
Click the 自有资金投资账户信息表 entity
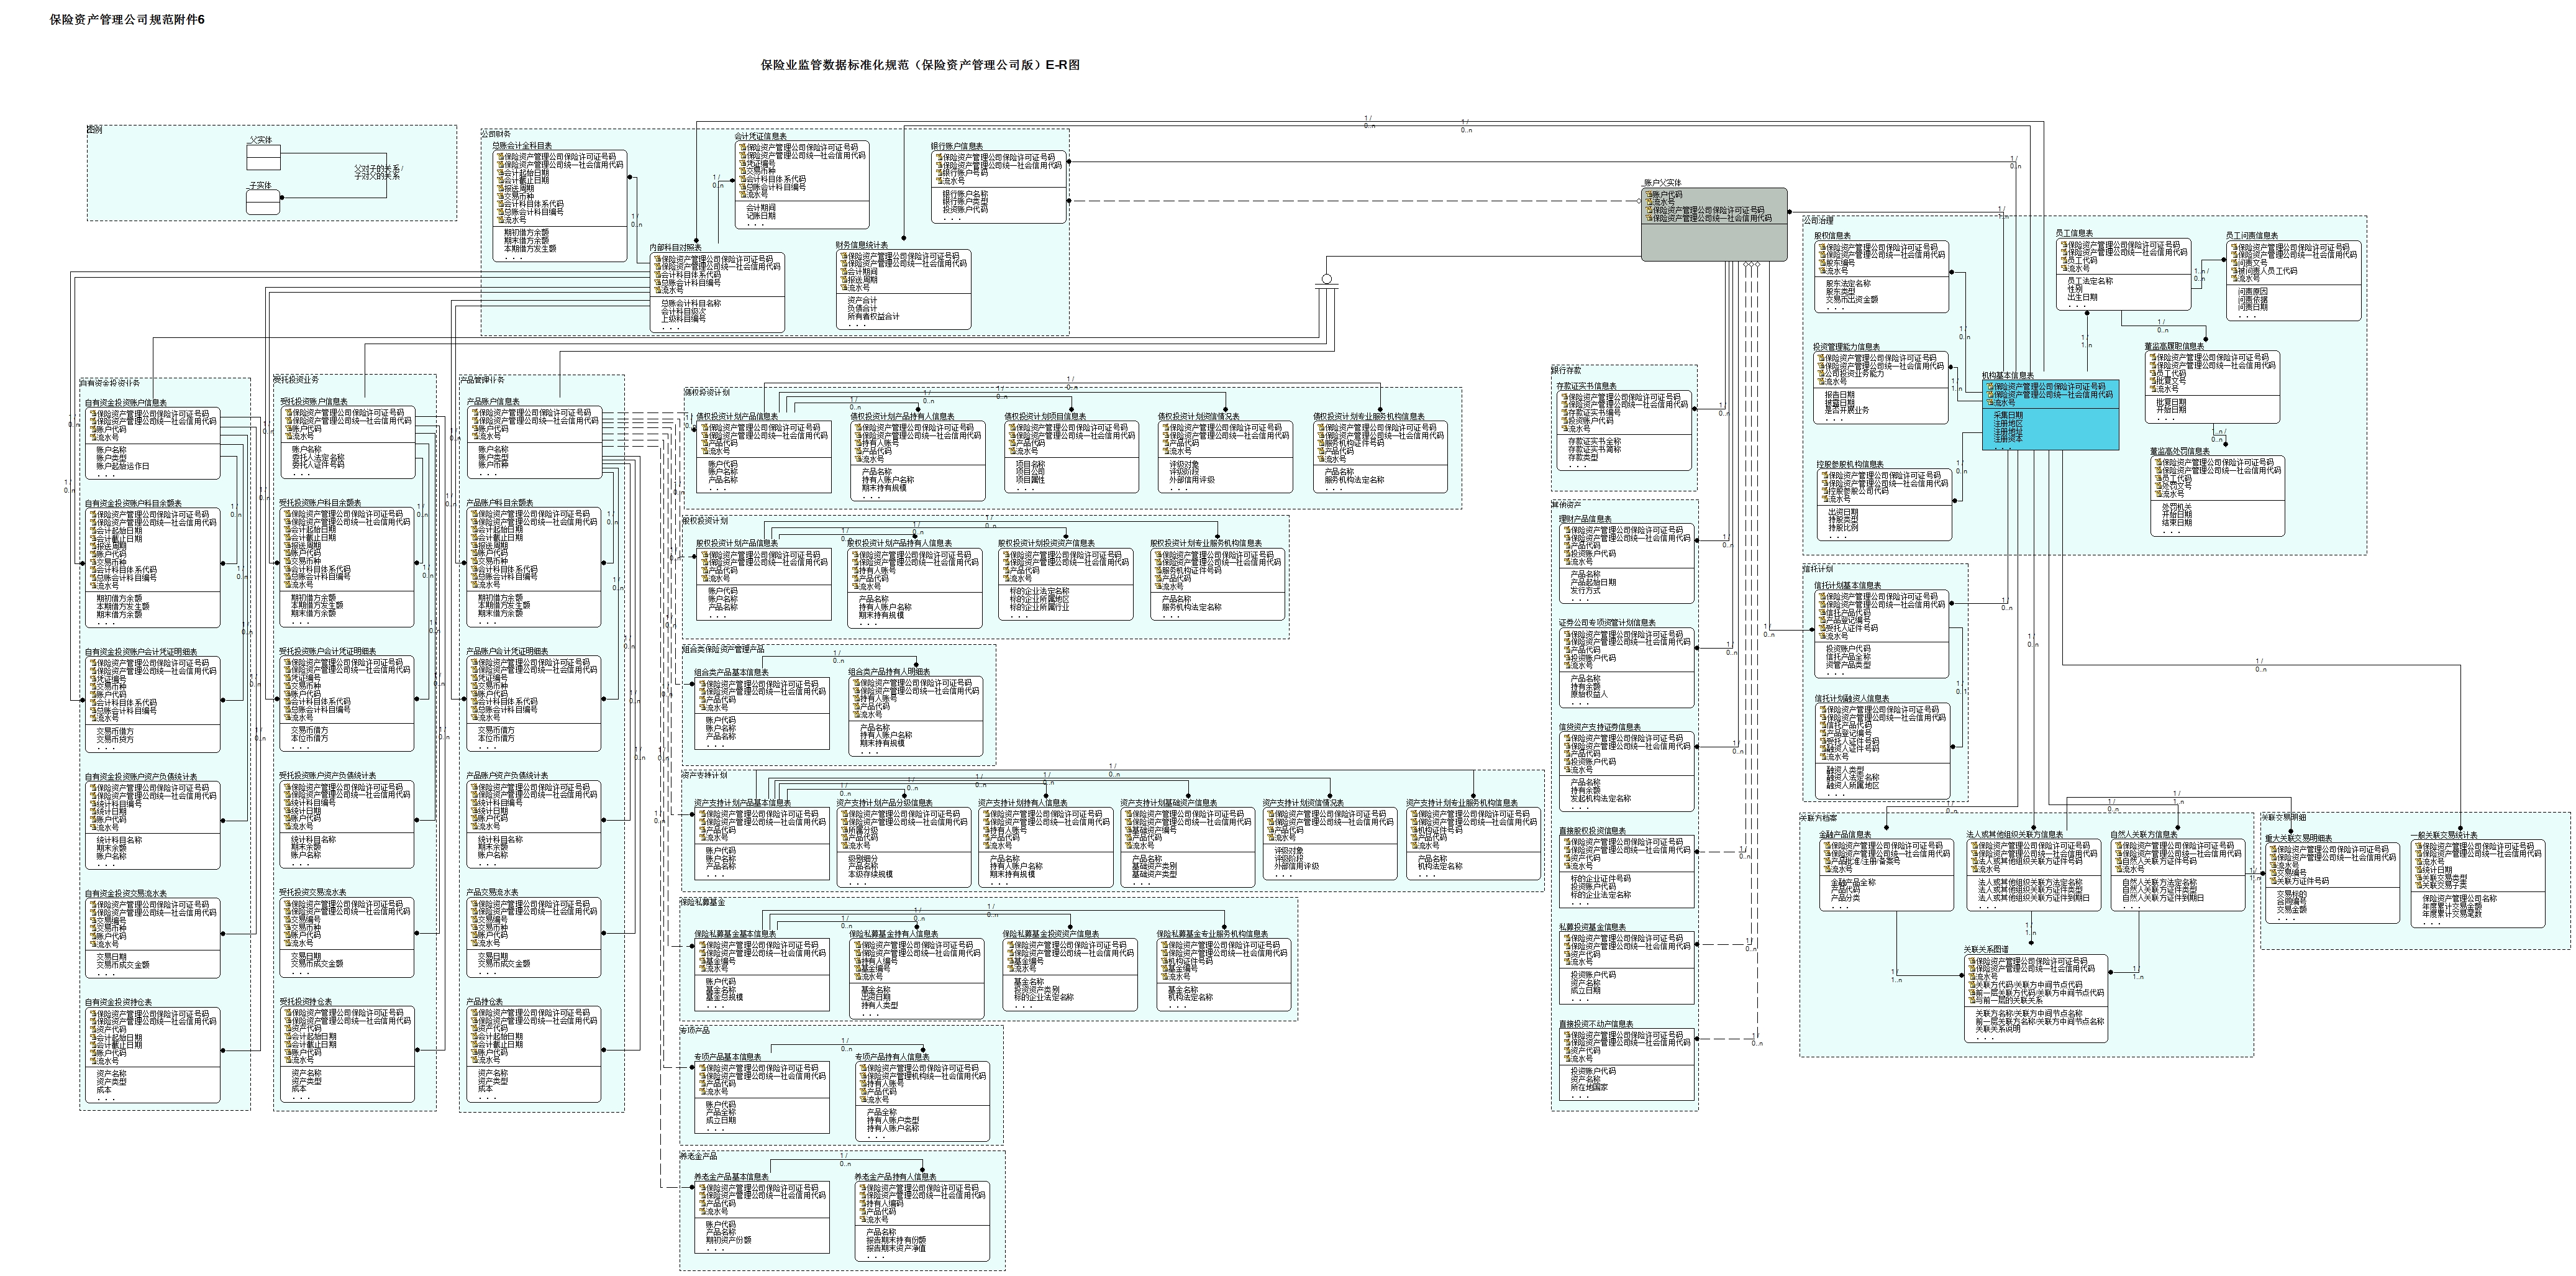(154, 442)
